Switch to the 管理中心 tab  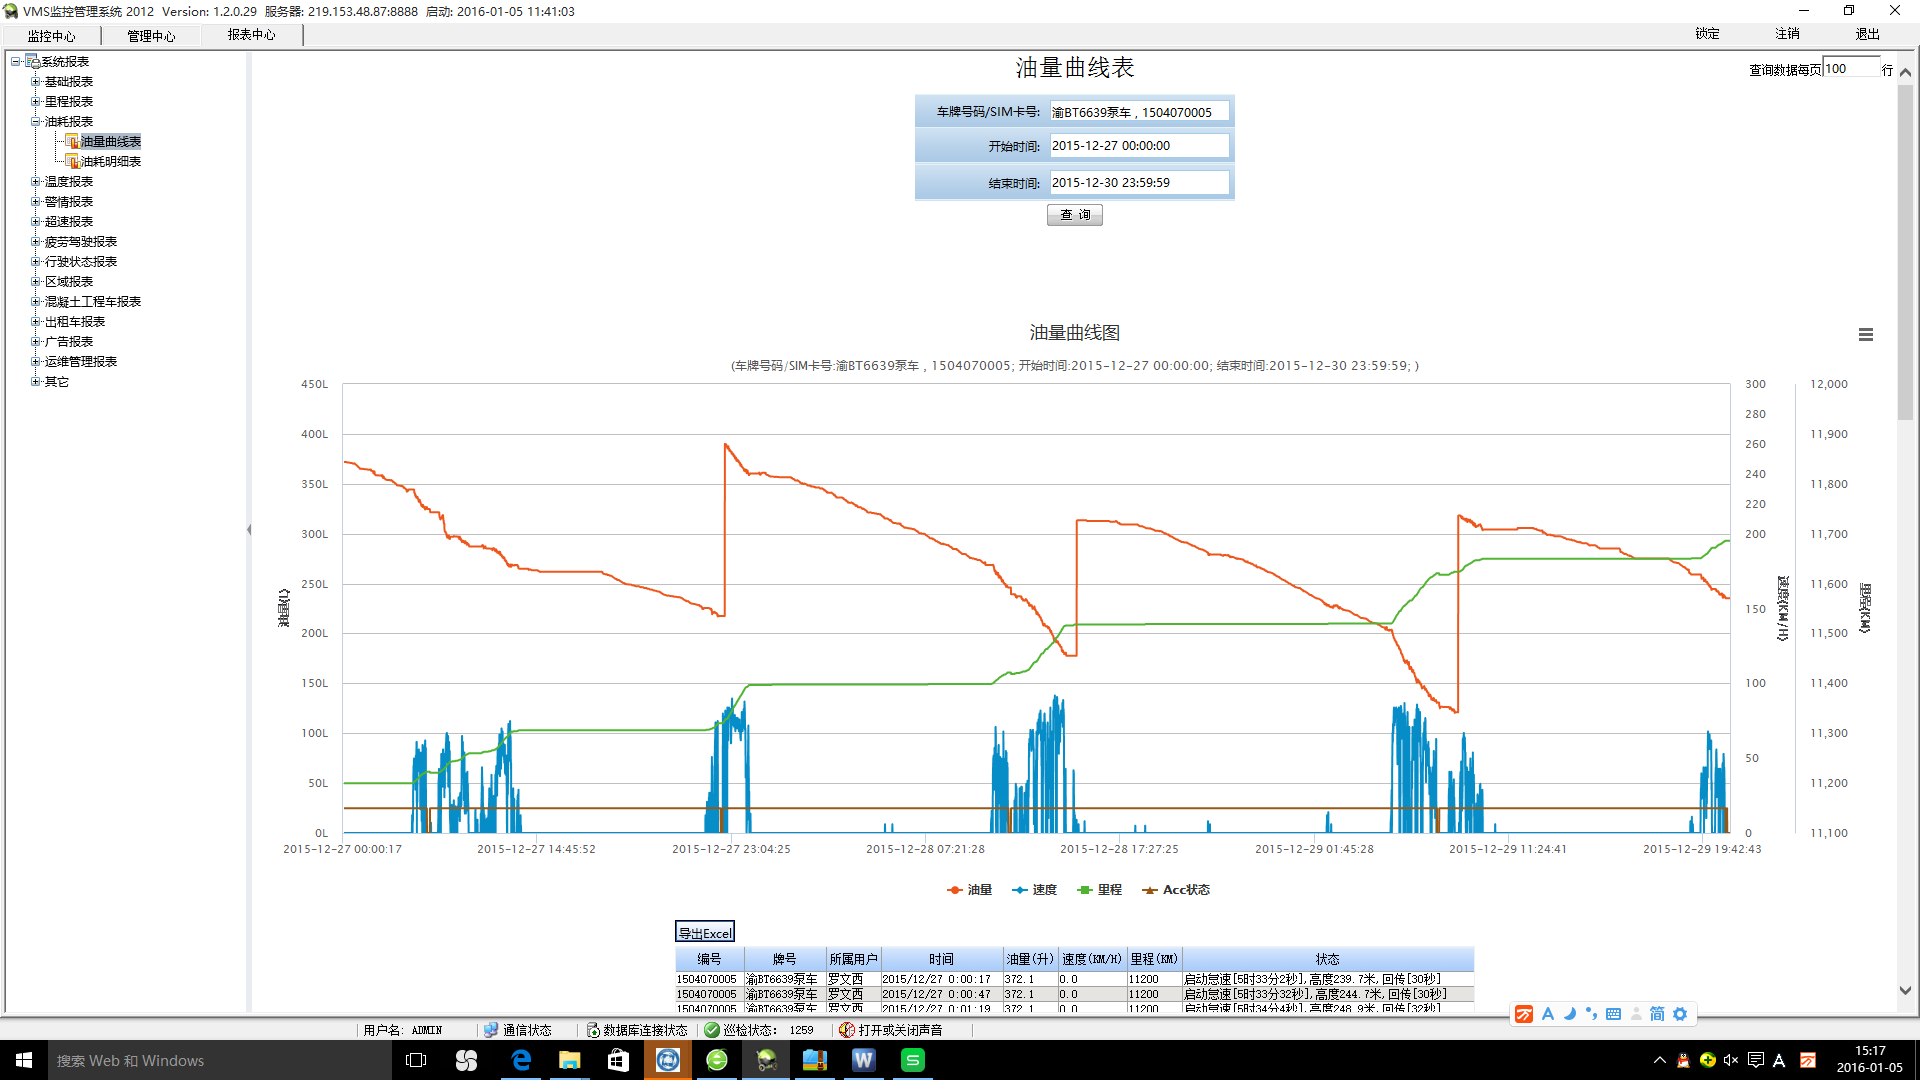point(151,36)
